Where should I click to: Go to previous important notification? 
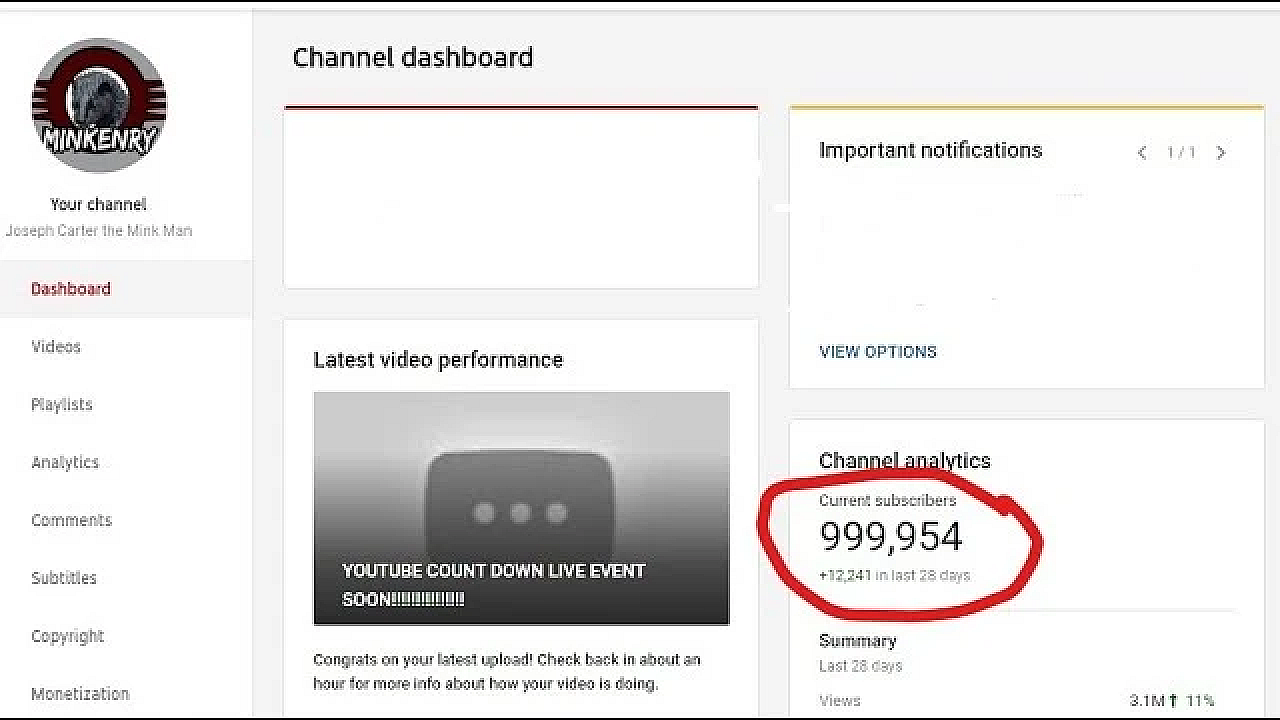[x=1142, y=152]
